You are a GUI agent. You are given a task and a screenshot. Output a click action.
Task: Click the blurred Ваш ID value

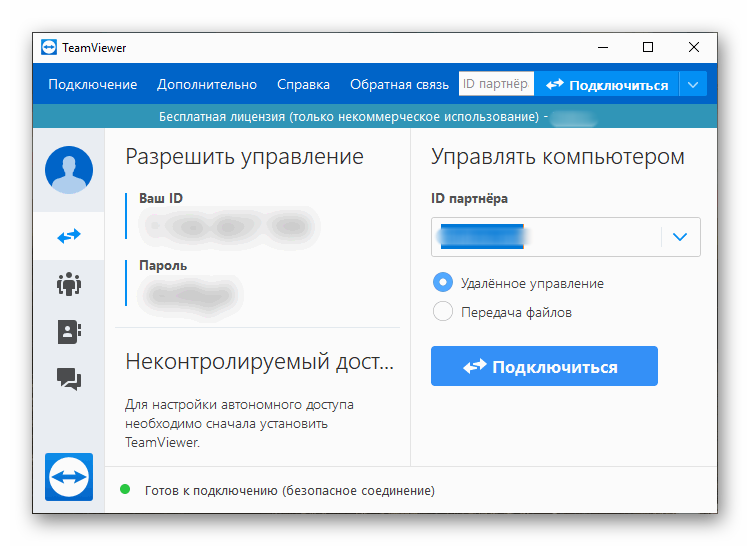[230, 226]
